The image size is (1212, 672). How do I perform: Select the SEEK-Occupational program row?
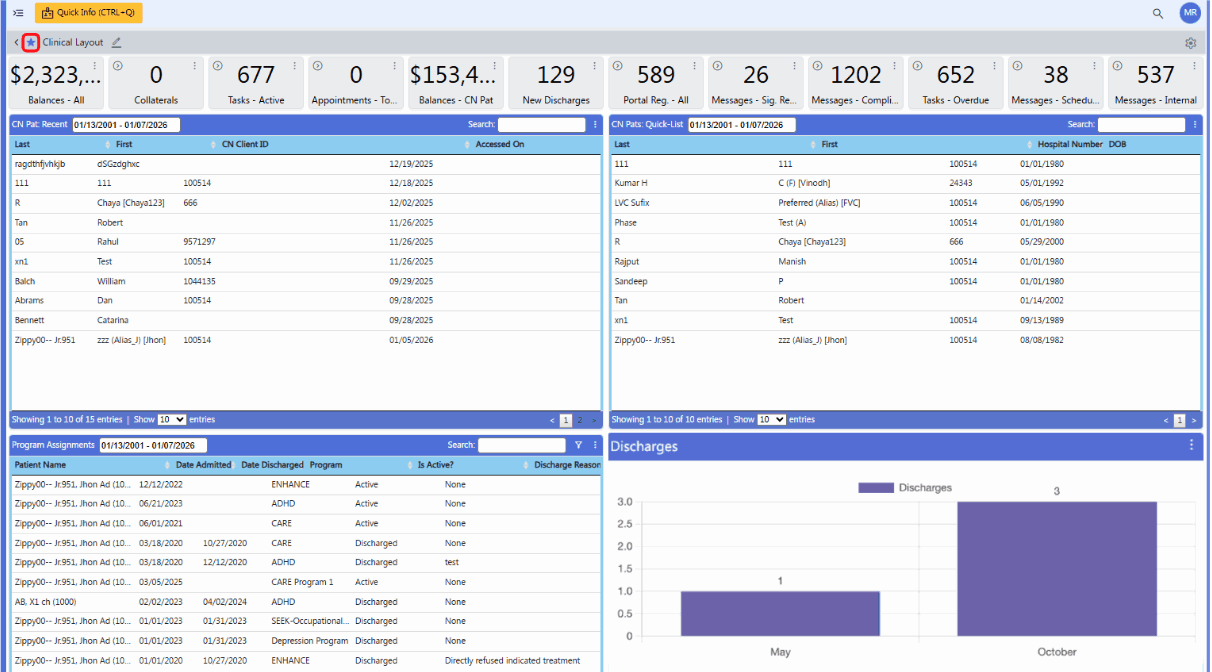[x=306, y=621]
